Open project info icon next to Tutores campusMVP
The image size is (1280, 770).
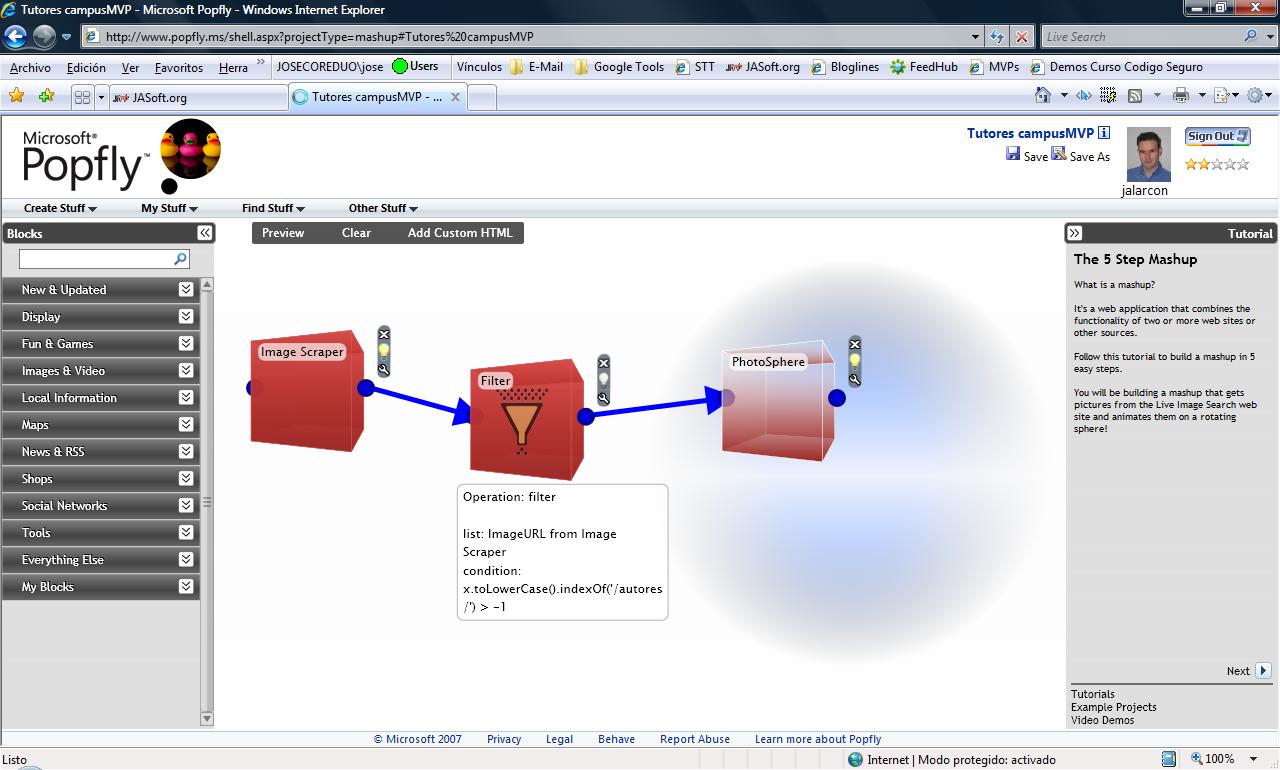coord(1104,133)
